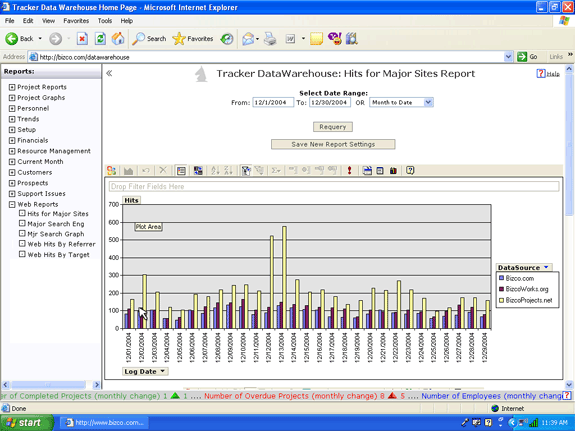Click the browser Stop icon
The width and height of the screenshot is (575, 431).
point(82,39)
